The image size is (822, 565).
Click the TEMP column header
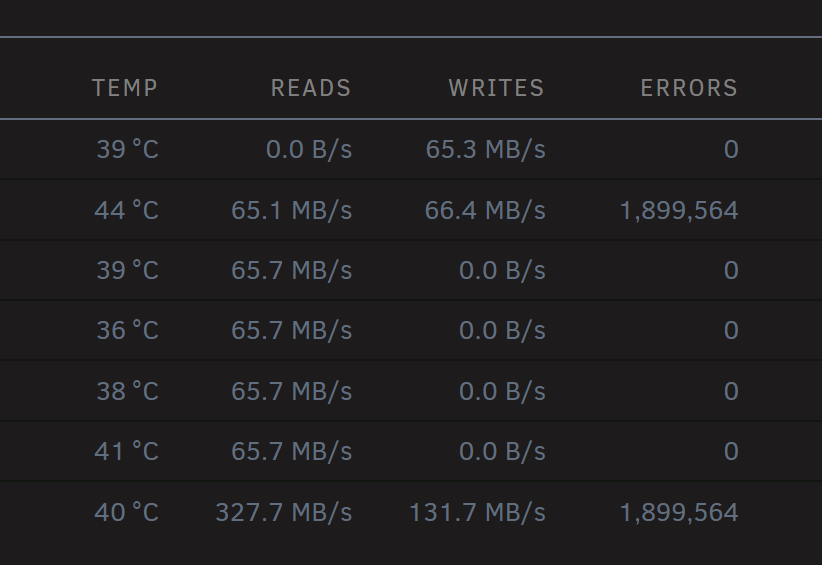point(125,88)
